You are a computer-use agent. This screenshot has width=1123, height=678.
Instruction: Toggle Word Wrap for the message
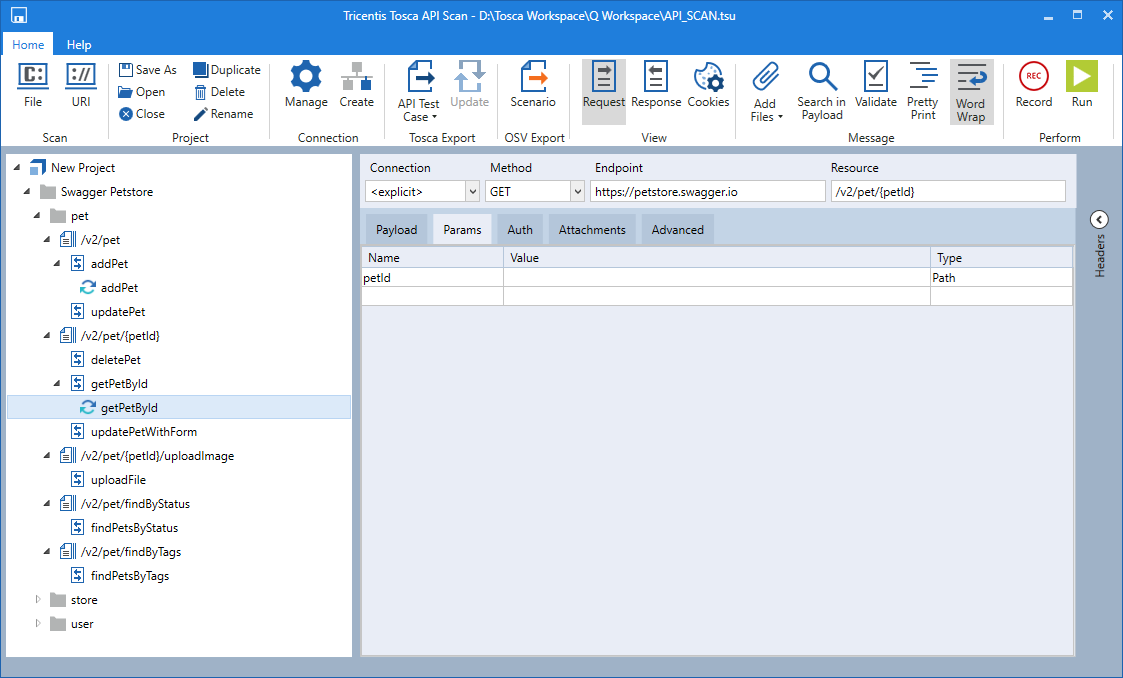click(970, 91)
